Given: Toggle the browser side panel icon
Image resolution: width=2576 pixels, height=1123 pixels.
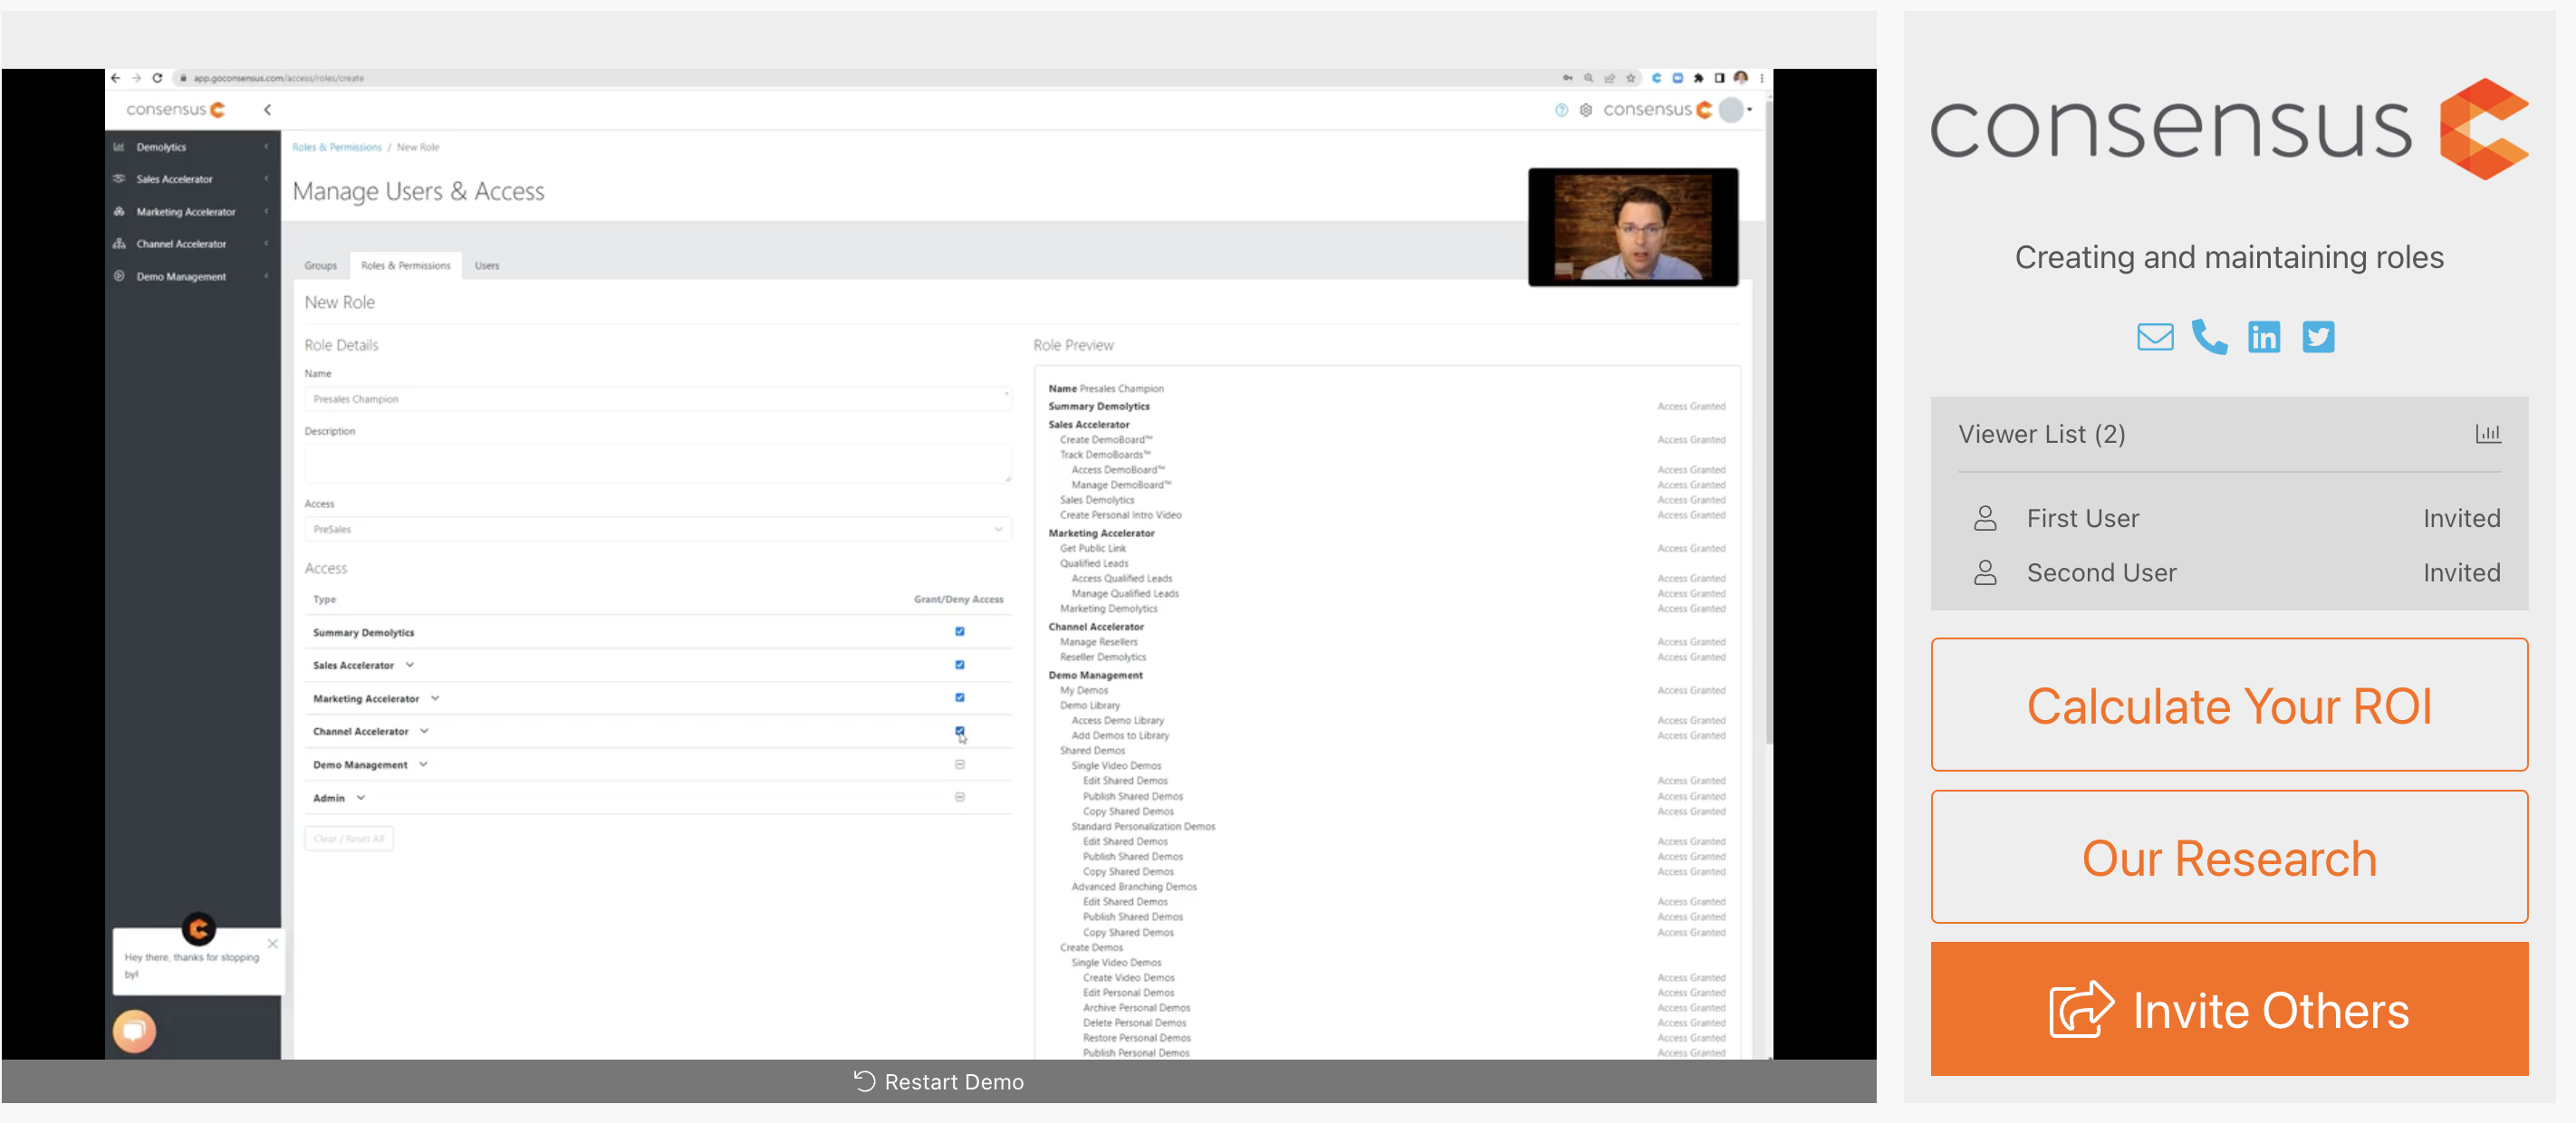Looking at the screenshot, I should pos(1719,78).
